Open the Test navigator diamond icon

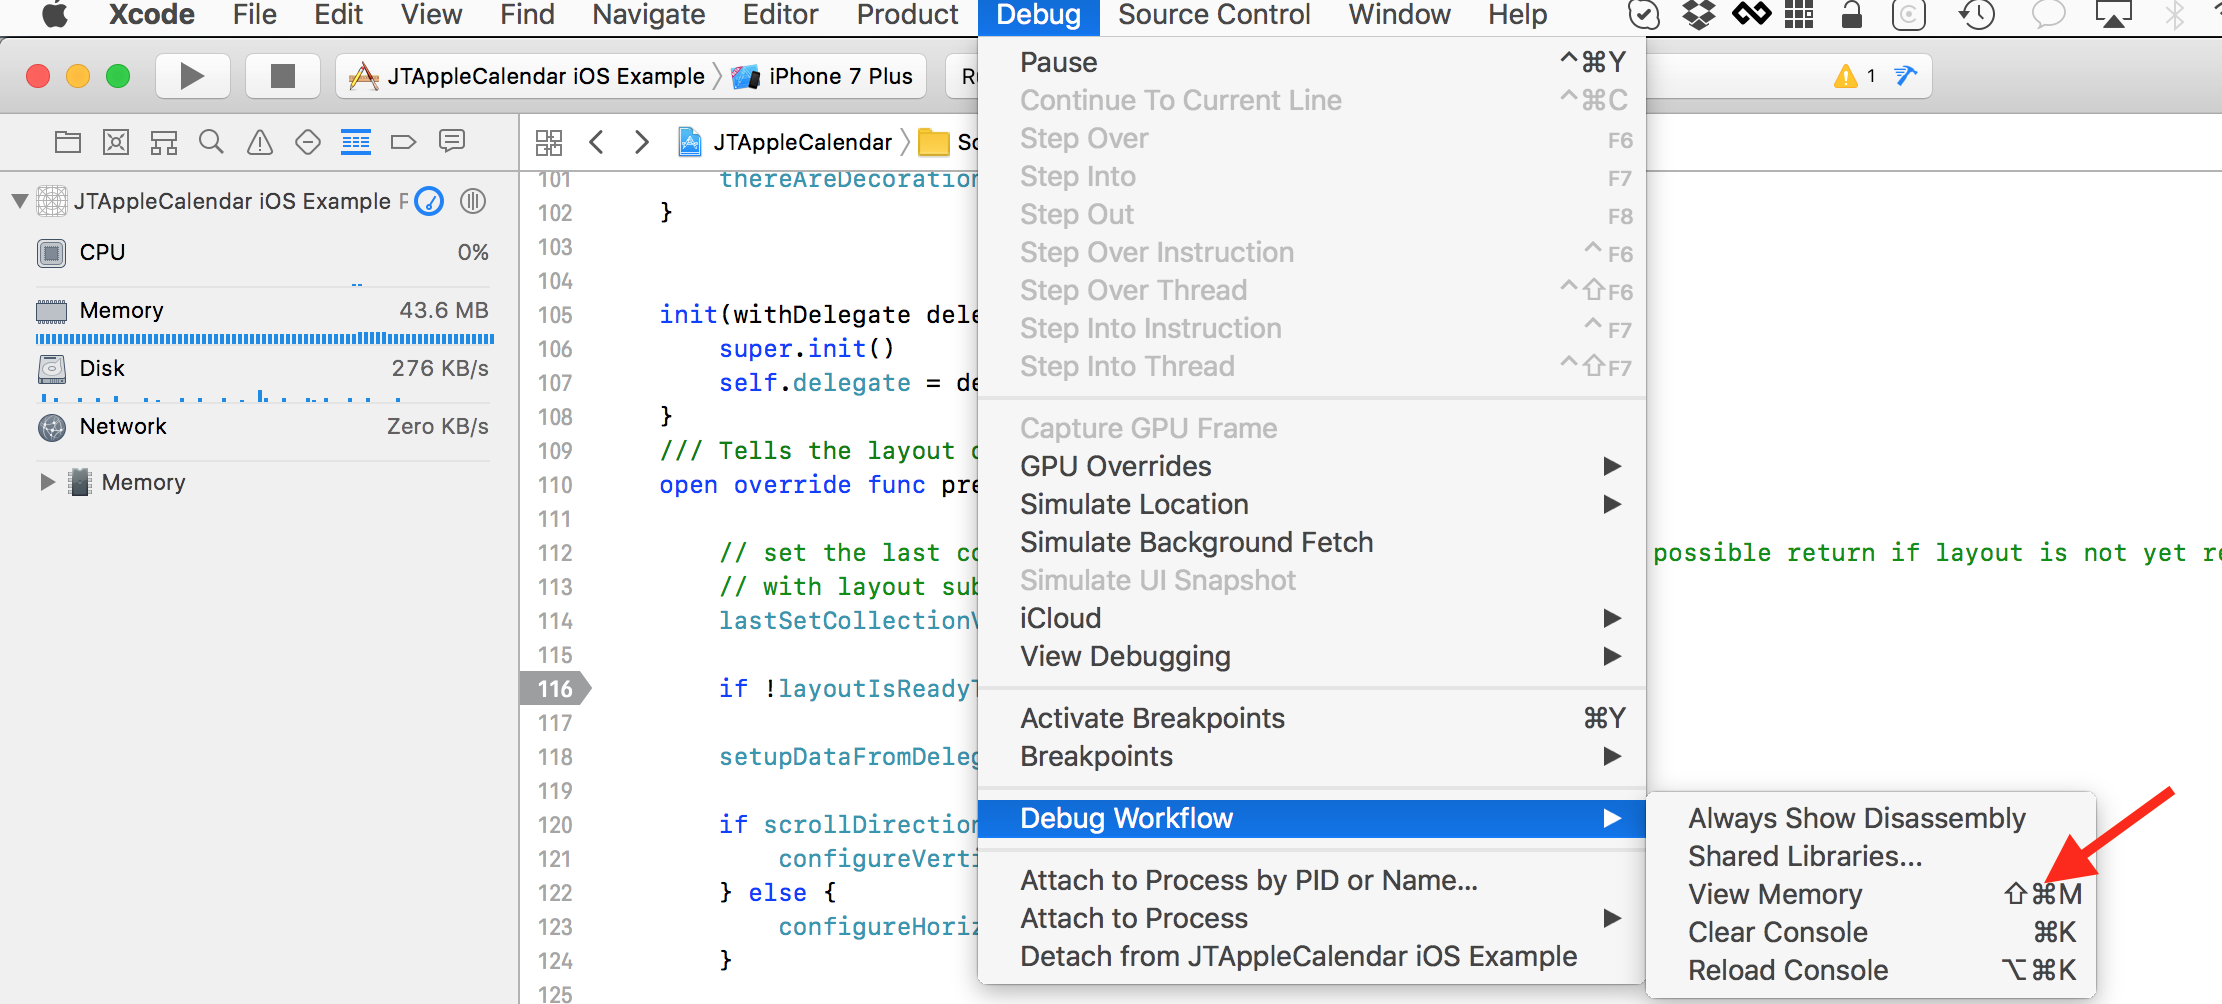[x=308, y=142]
